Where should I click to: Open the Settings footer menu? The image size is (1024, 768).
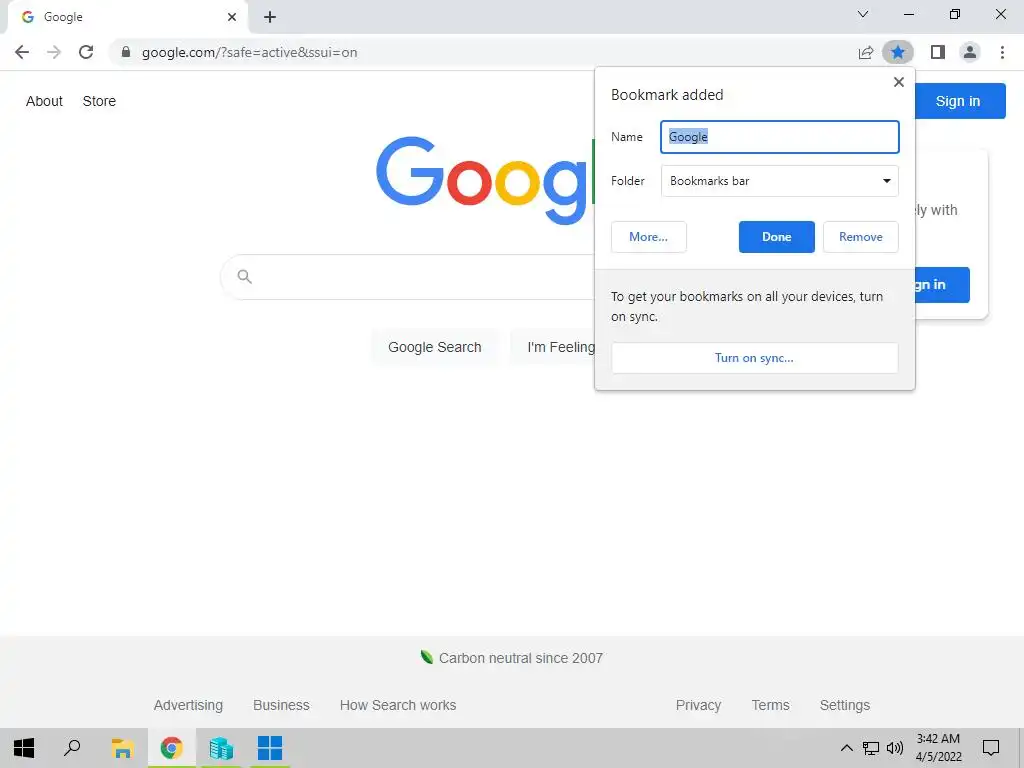(845, 705)
